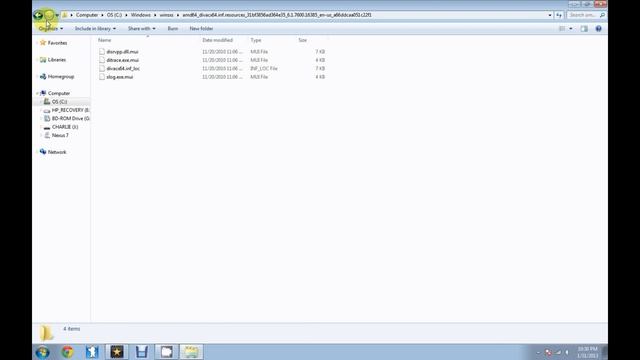Open the recent pages dropdown arrow
This screenshot has height=360, width=640.
[57, 15]
